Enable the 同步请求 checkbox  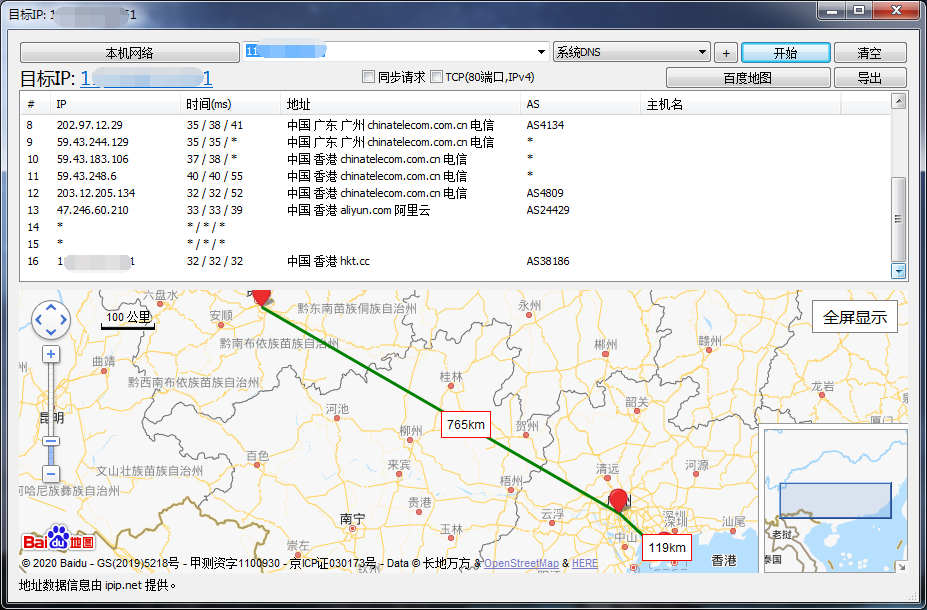pos(368,77)
